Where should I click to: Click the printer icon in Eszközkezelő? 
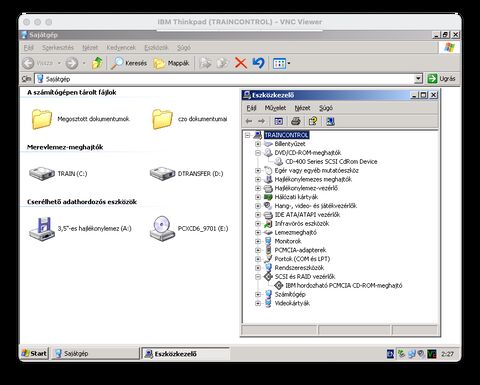[296, 121]
